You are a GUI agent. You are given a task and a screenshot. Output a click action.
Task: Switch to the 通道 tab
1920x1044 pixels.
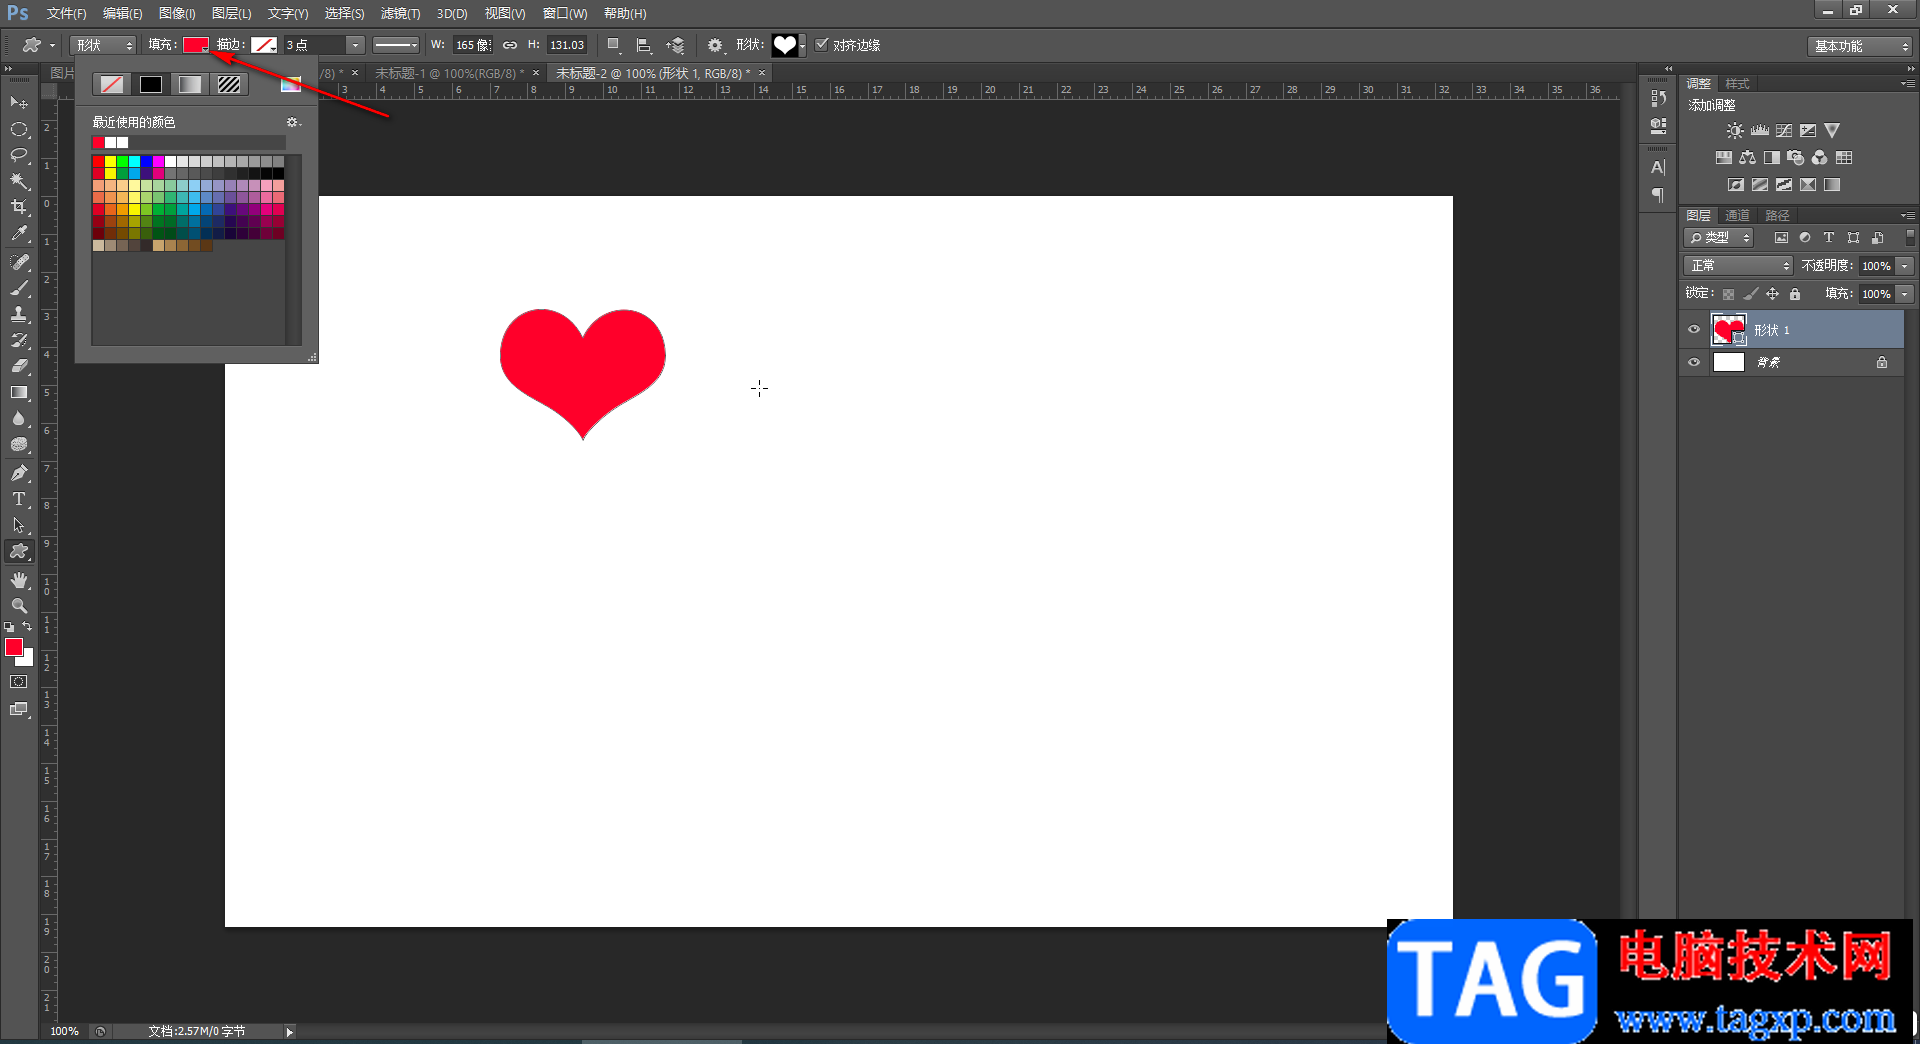point(1737,216)
